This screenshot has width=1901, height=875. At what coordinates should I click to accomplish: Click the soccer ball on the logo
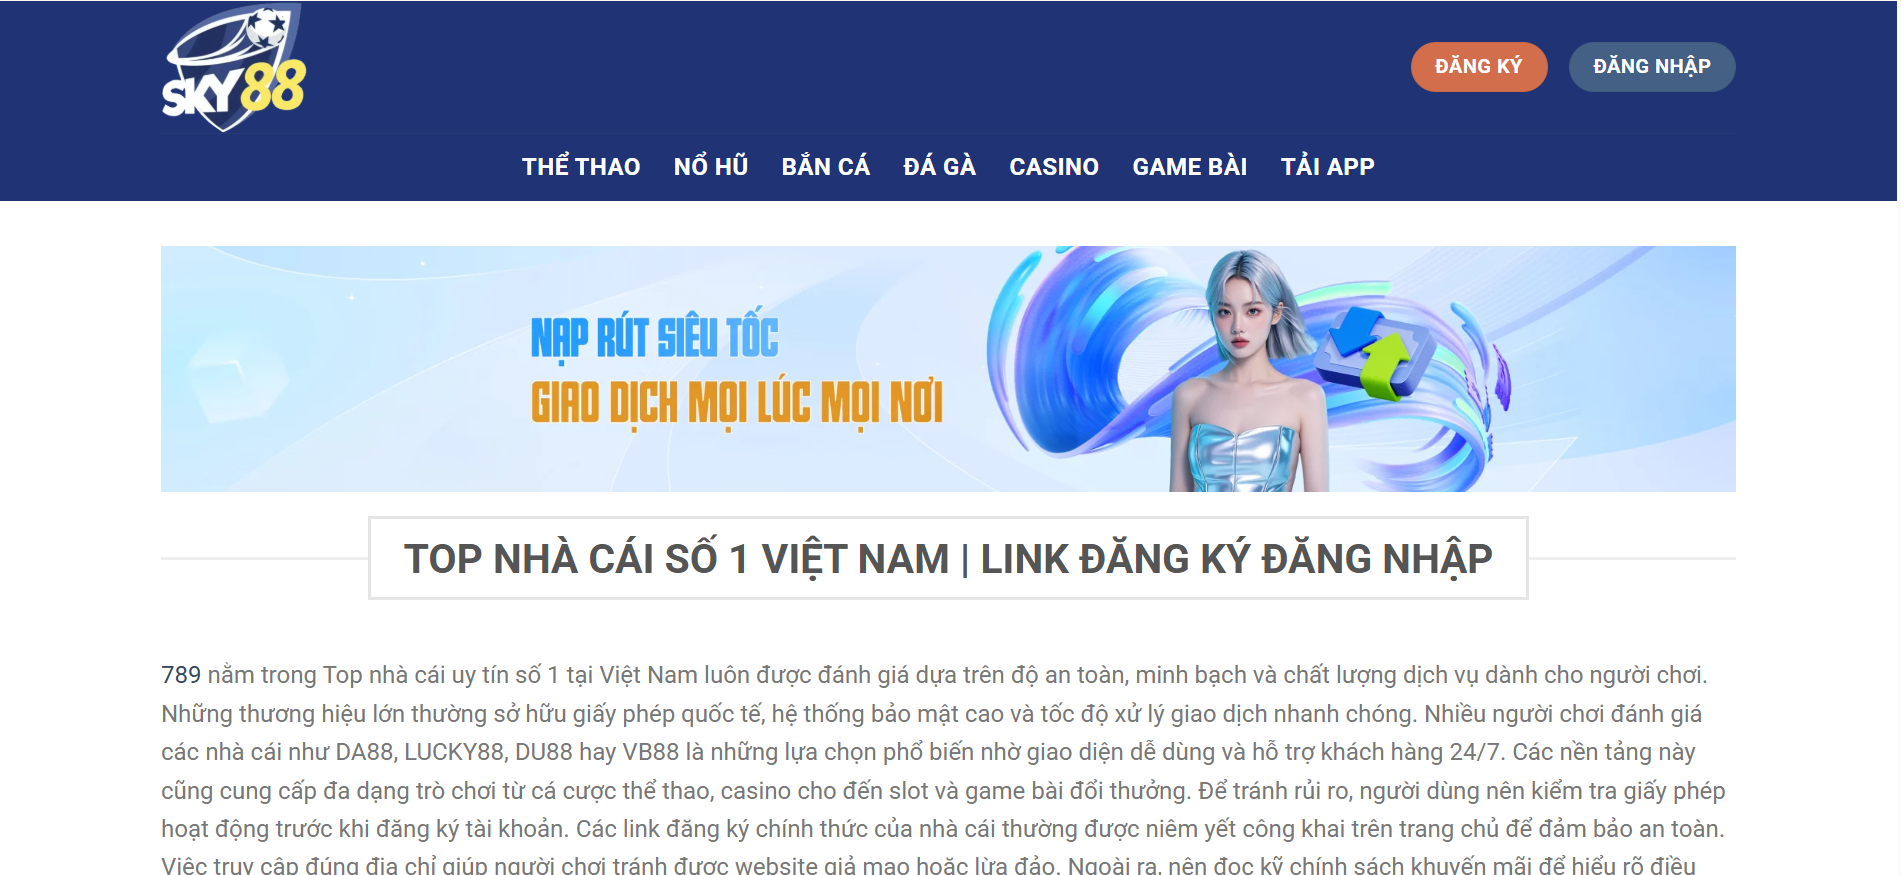[266, 27]
